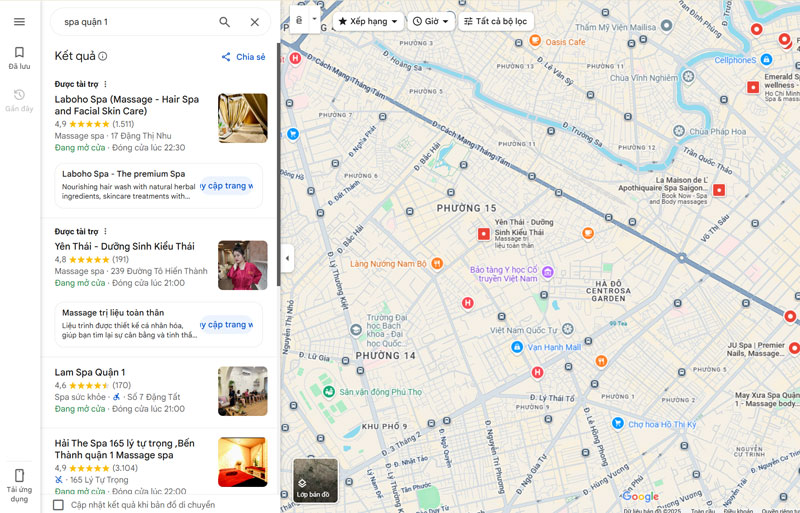
Task: Open sponsored options menu above Yên Thái
Action: point(106,232)
